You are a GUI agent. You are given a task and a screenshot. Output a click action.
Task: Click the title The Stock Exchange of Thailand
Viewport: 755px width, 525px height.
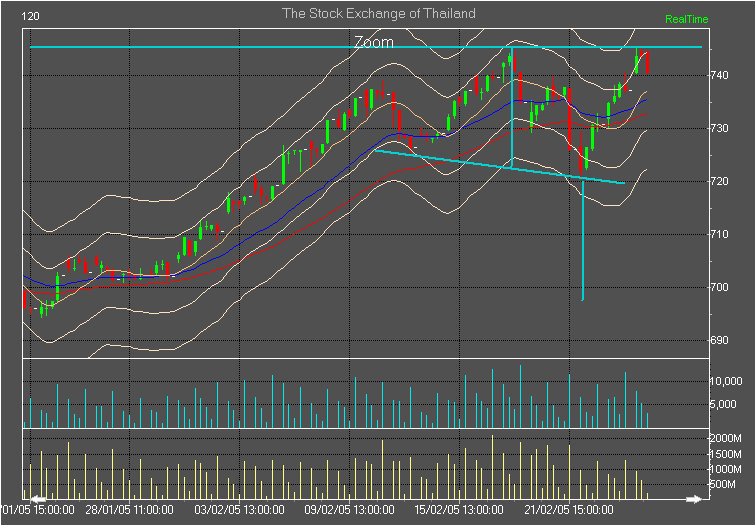(379, 13)
